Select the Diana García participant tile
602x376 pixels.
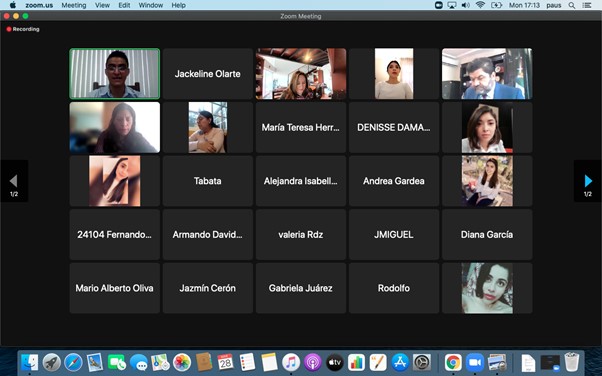[487, 234]
